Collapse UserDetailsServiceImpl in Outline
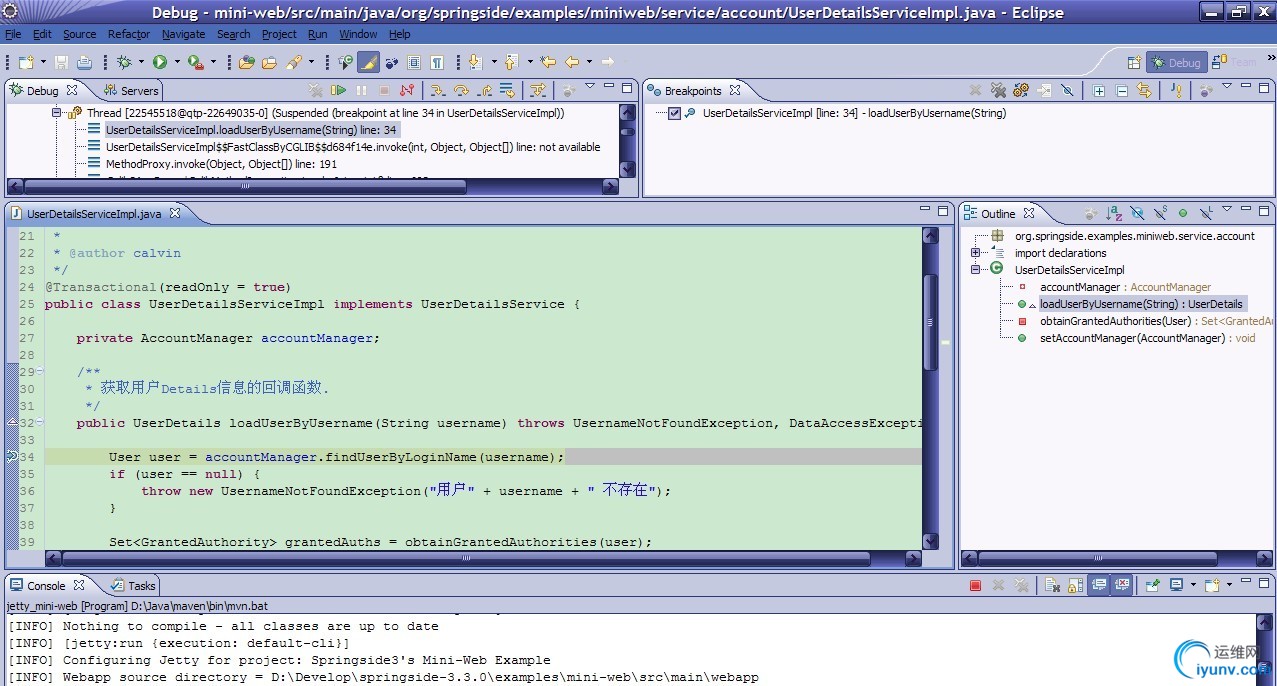Viewport: 1277px width, 686px height. click(x=975, y=270)
